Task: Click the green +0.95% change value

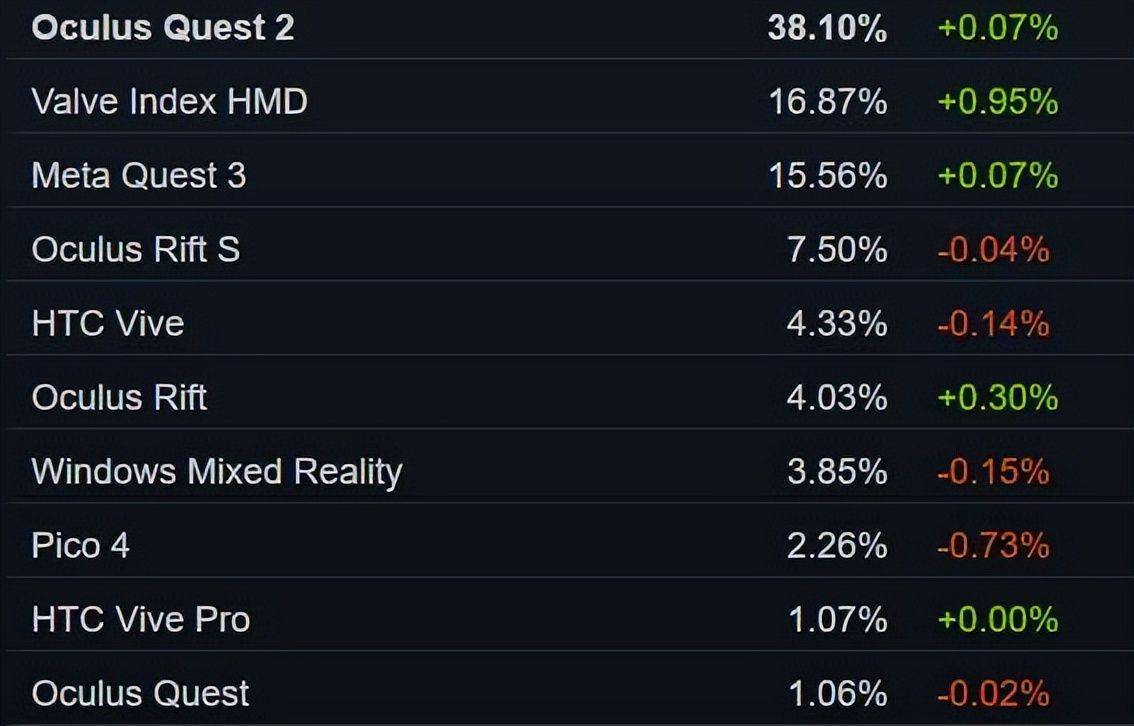Action: tap(997, 102)
